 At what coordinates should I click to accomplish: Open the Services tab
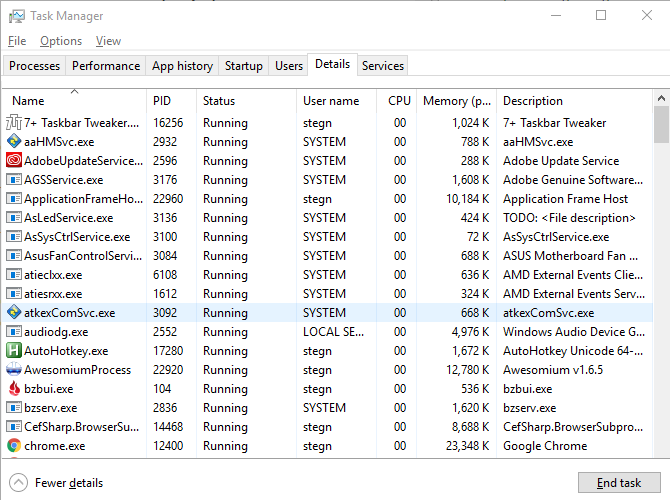tap(383, 66)
